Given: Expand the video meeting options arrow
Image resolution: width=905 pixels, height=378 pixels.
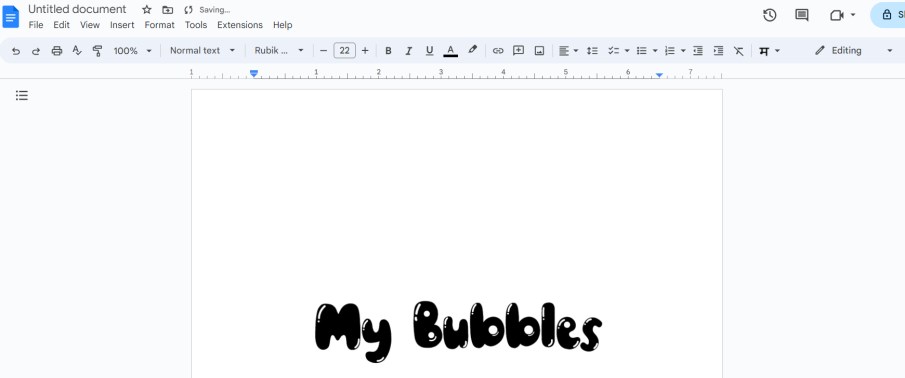Looking at the screenshot, I should 853,16.
